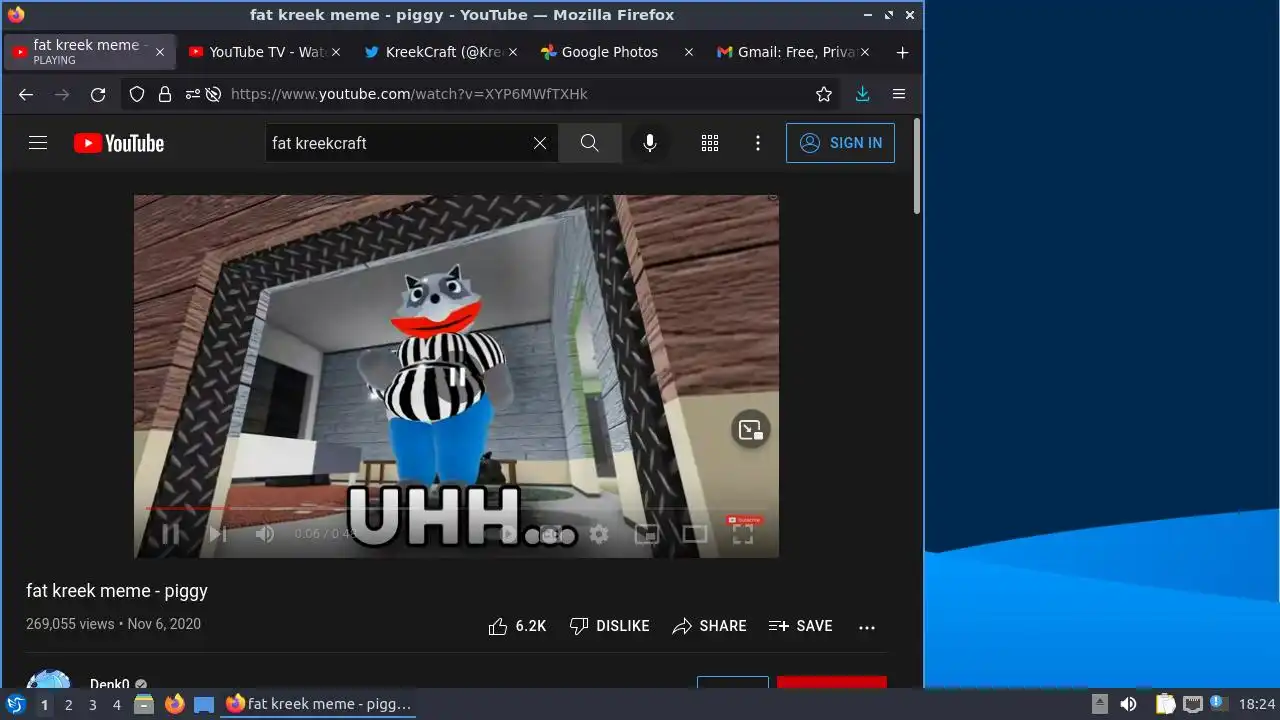Open the system volume tray icon
1280x720 pixels.
(x=1128, y=704)
